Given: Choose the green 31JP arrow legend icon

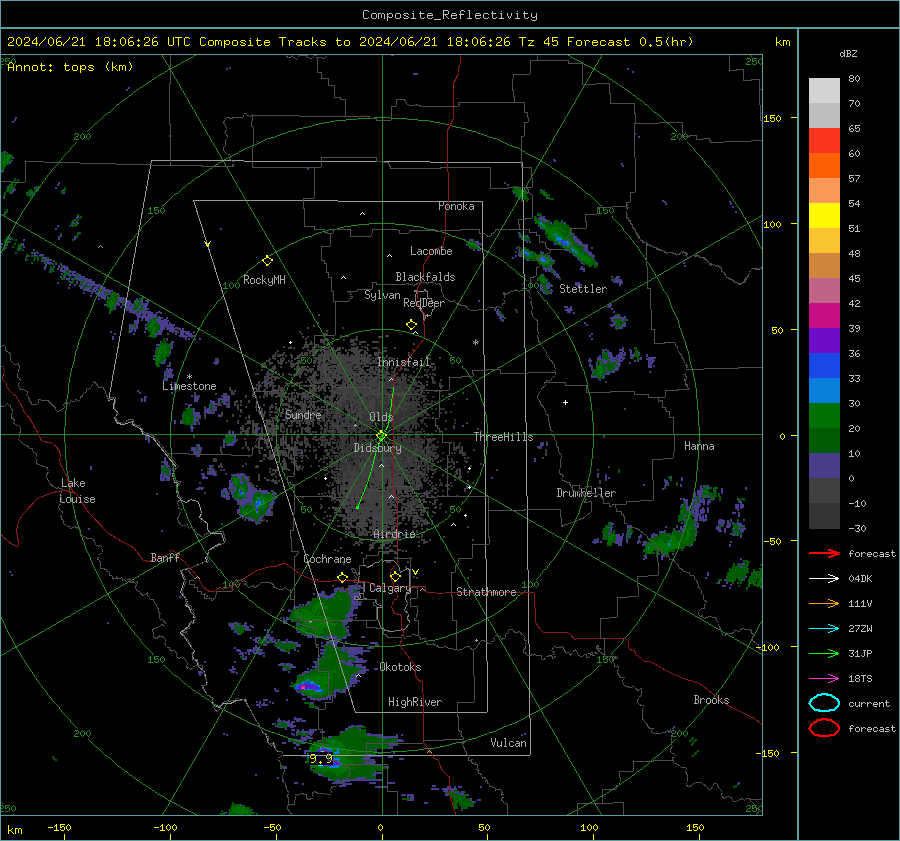Looking at the screenshot, I should 824,653.
